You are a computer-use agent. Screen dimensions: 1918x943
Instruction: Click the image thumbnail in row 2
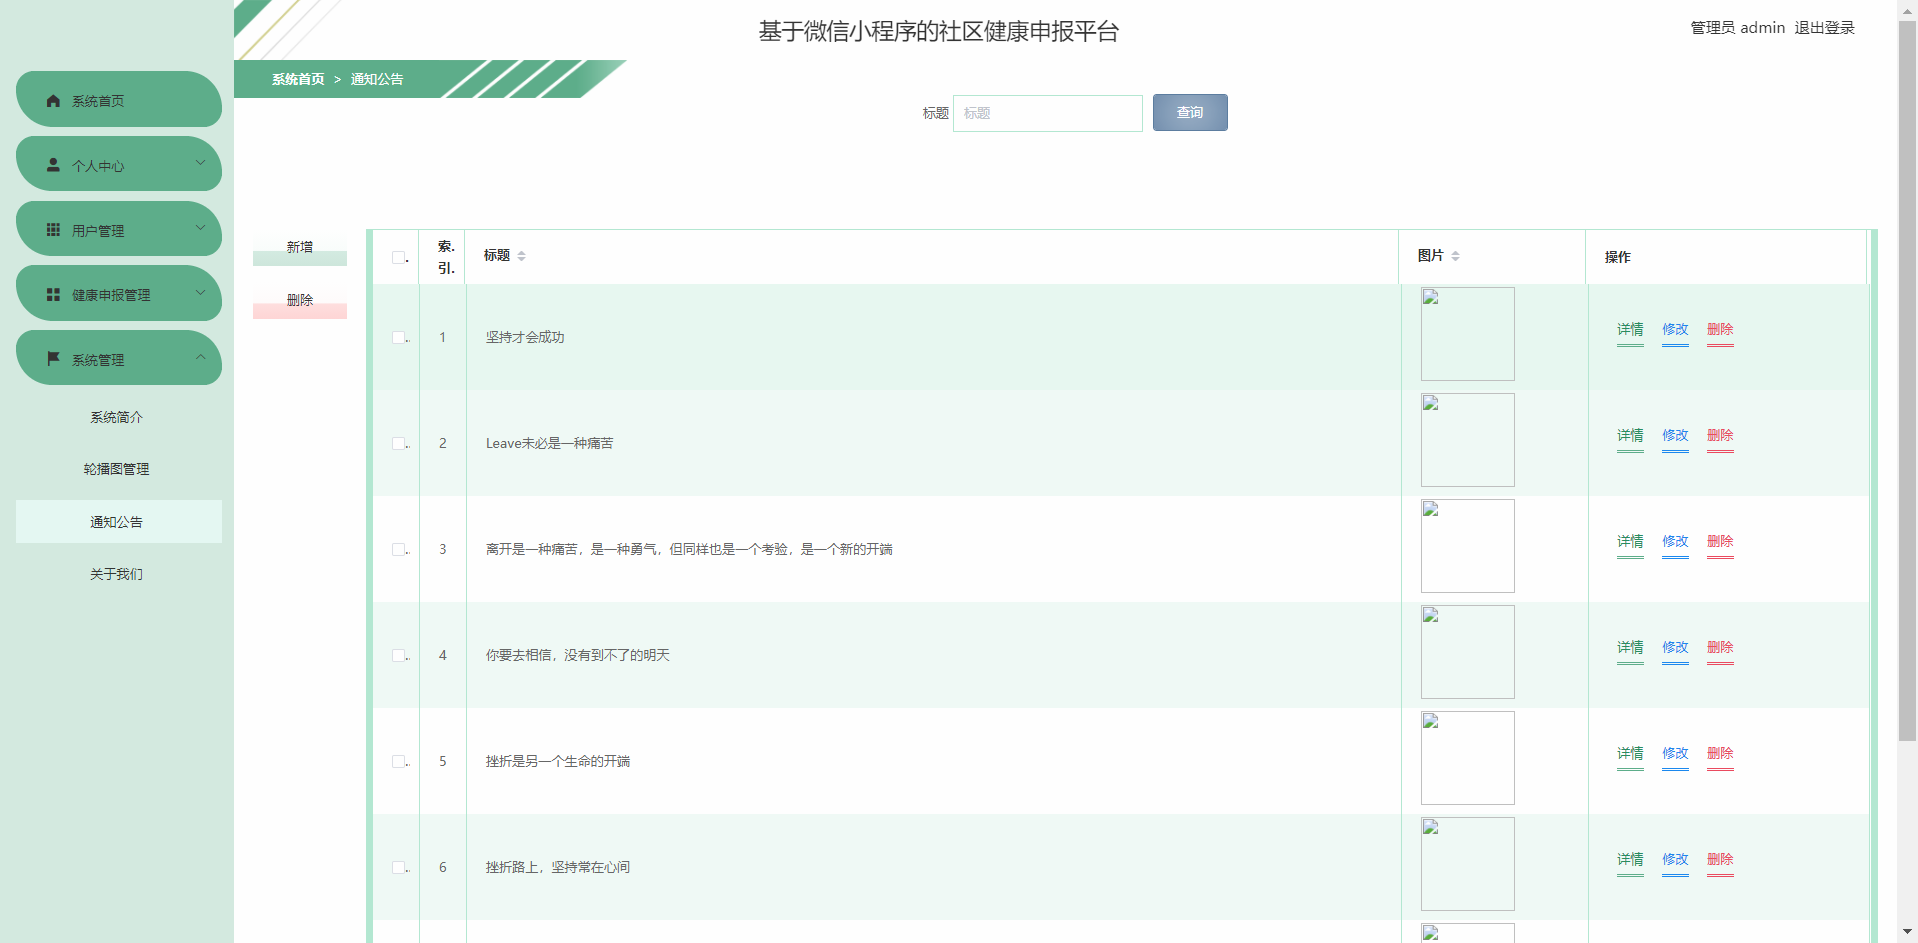coord(1468,440)
